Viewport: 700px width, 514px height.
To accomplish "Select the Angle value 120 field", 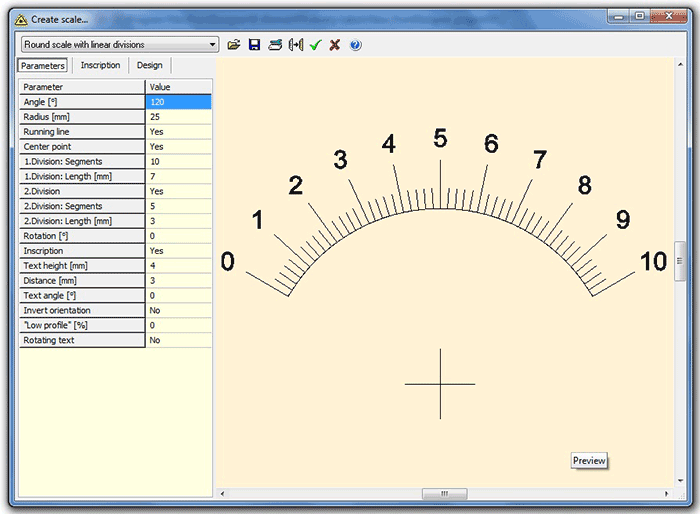I will 179,102.
